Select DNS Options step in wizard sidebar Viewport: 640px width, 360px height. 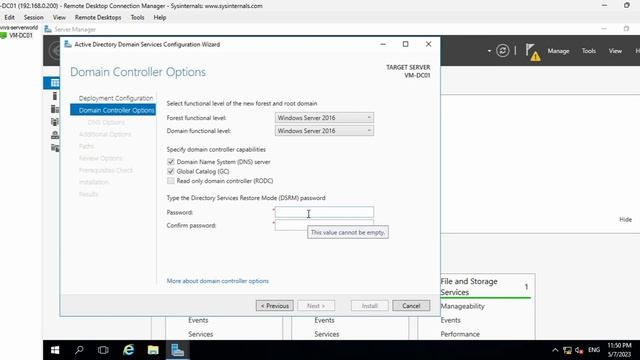tap(106, 122)
